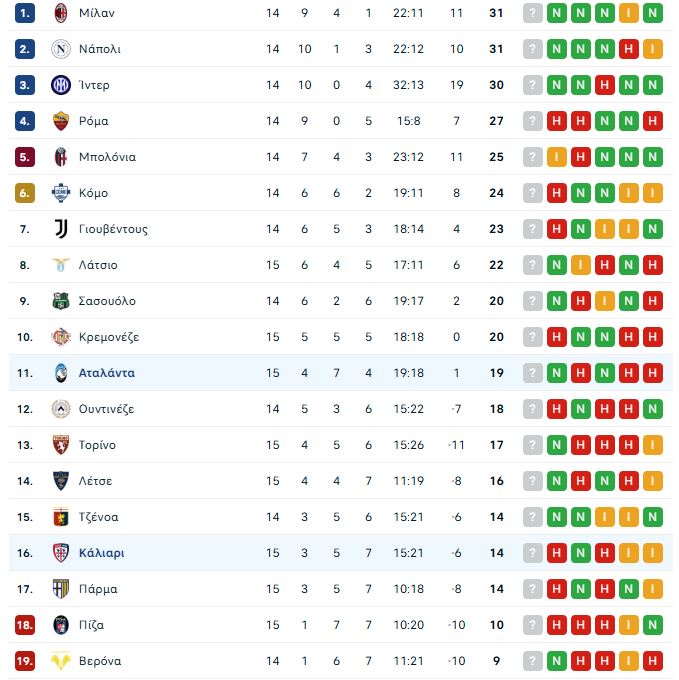This screenshot has height=680, width=679.
Task: Open the highlighted Κάλιαρι team link
Action: 101,553
